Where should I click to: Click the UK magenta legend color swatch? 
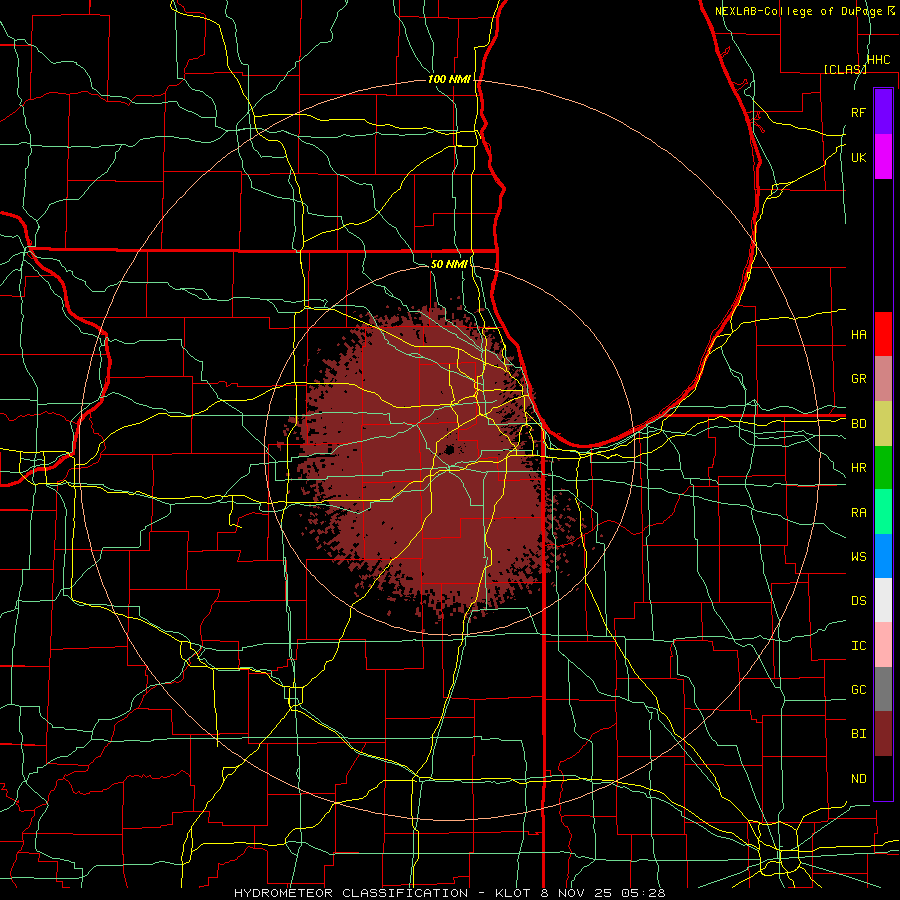[883, 157]
